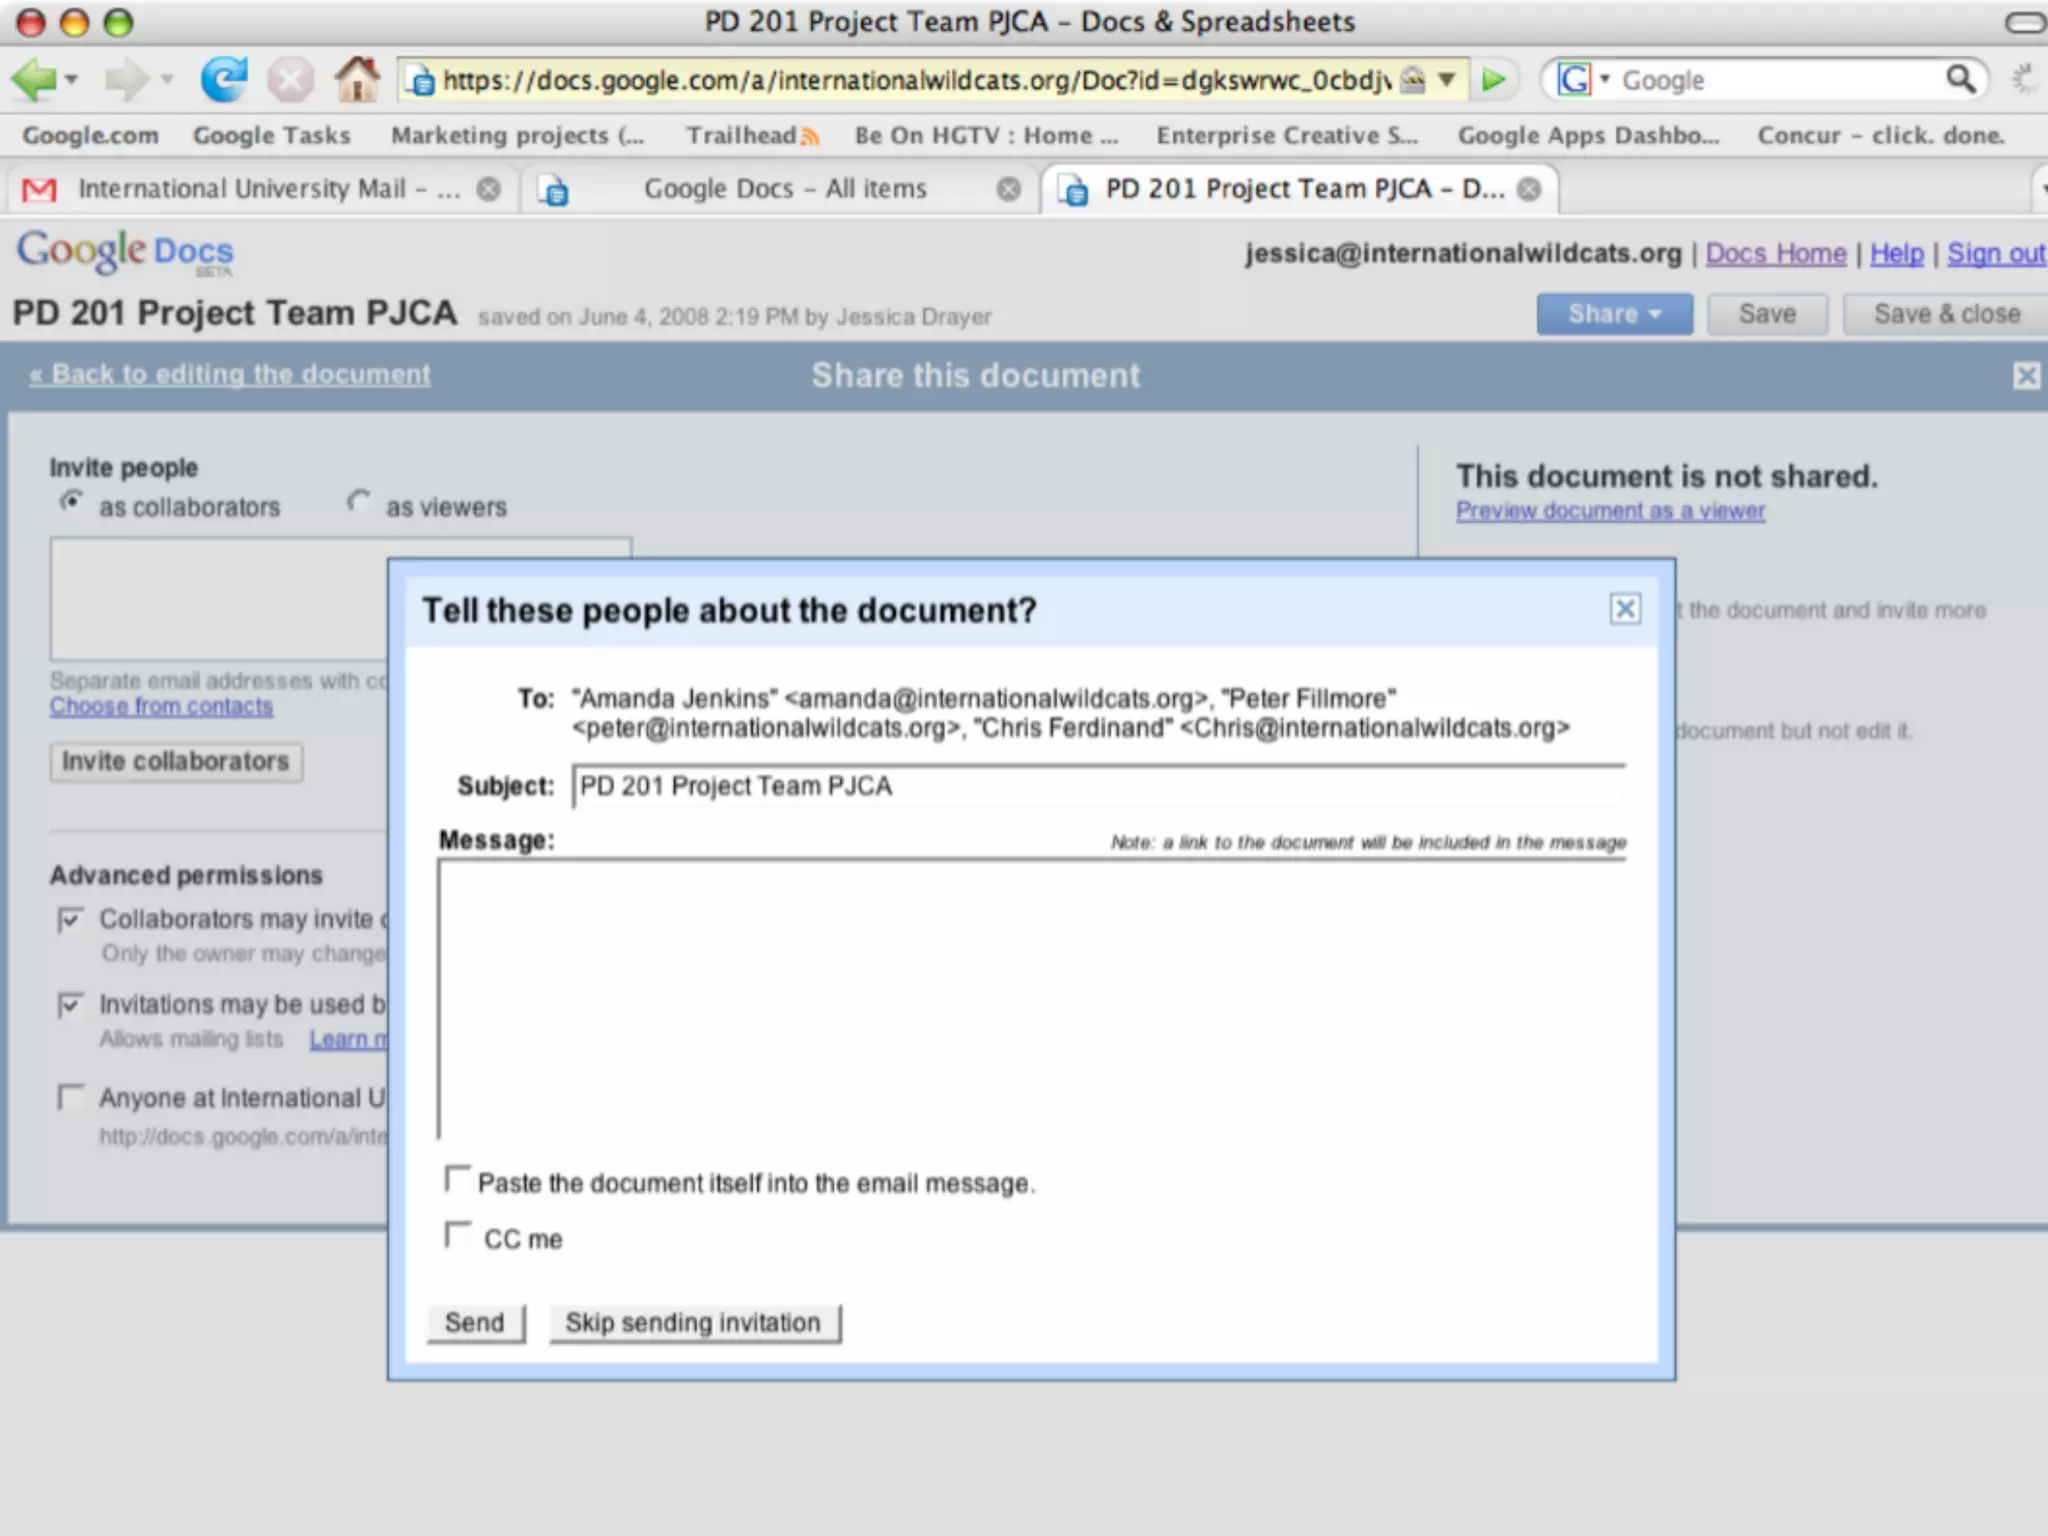Screen dimensions: 2048x1536
Task: Check the CC me checkbox
Action: click(457, 1236)
